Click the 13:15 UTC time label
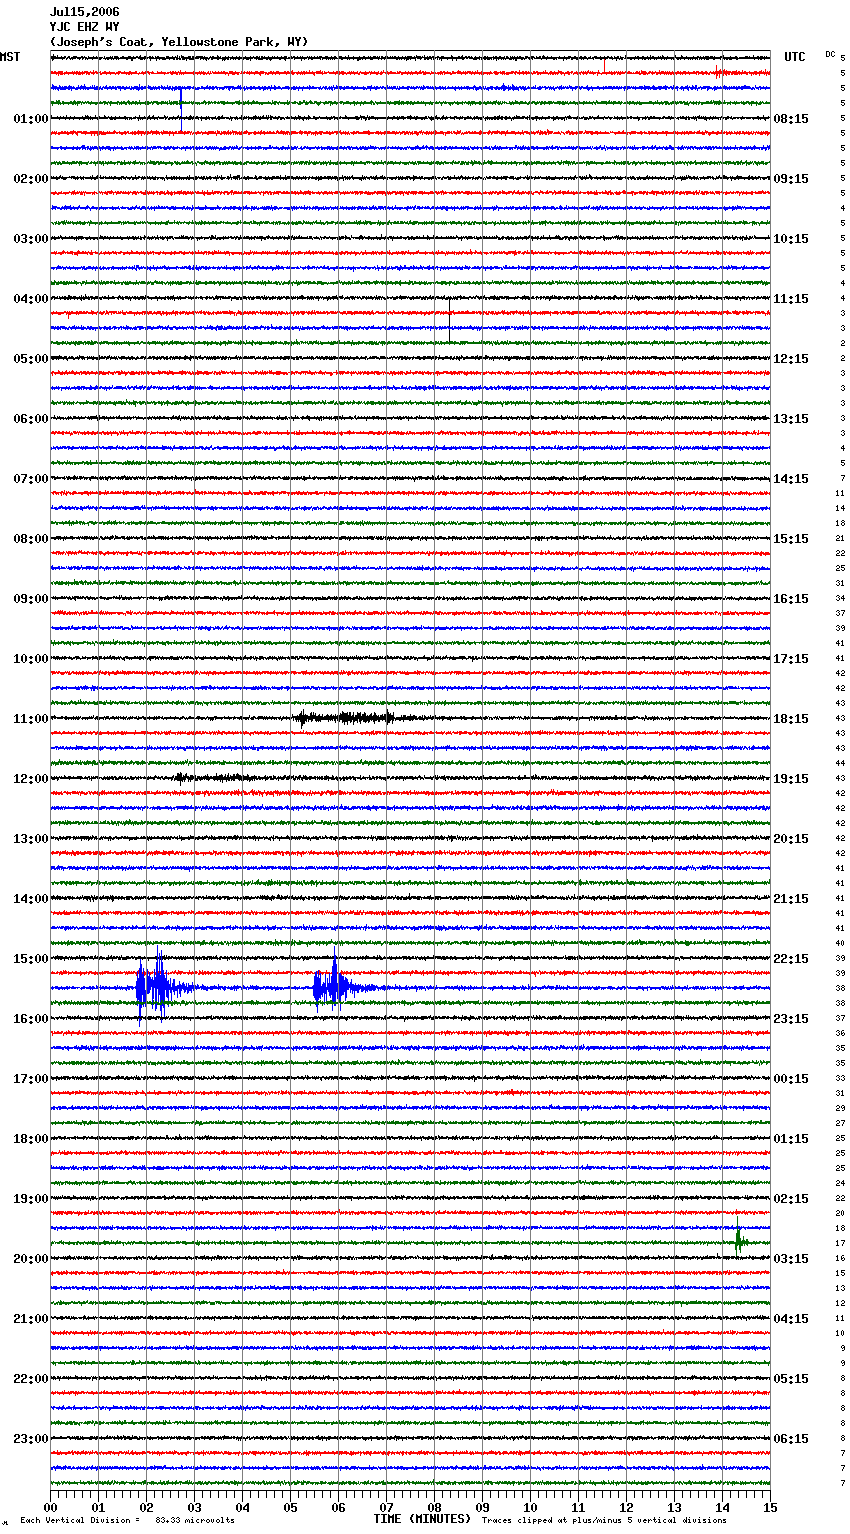The width and height of the screenshot is (850, 1534). [791, 419]
